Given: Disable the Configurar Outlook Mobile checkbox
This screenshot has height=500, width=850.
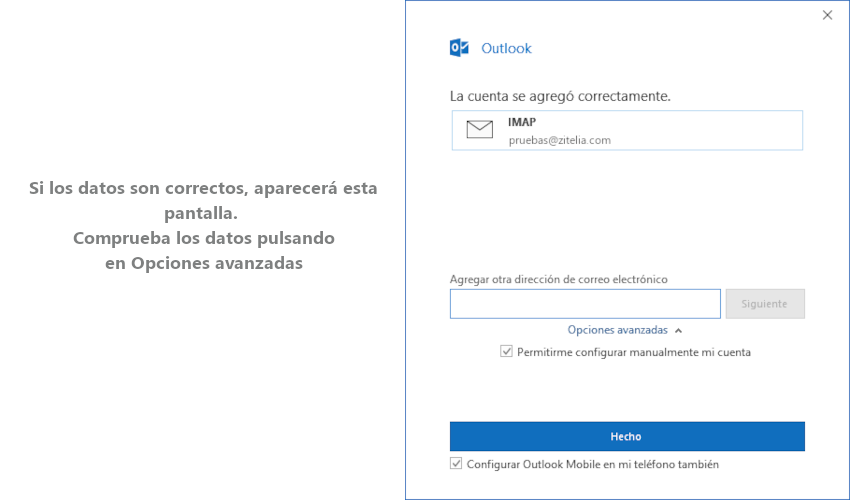Looking at the screenshot, I should (x=457, y=464).
